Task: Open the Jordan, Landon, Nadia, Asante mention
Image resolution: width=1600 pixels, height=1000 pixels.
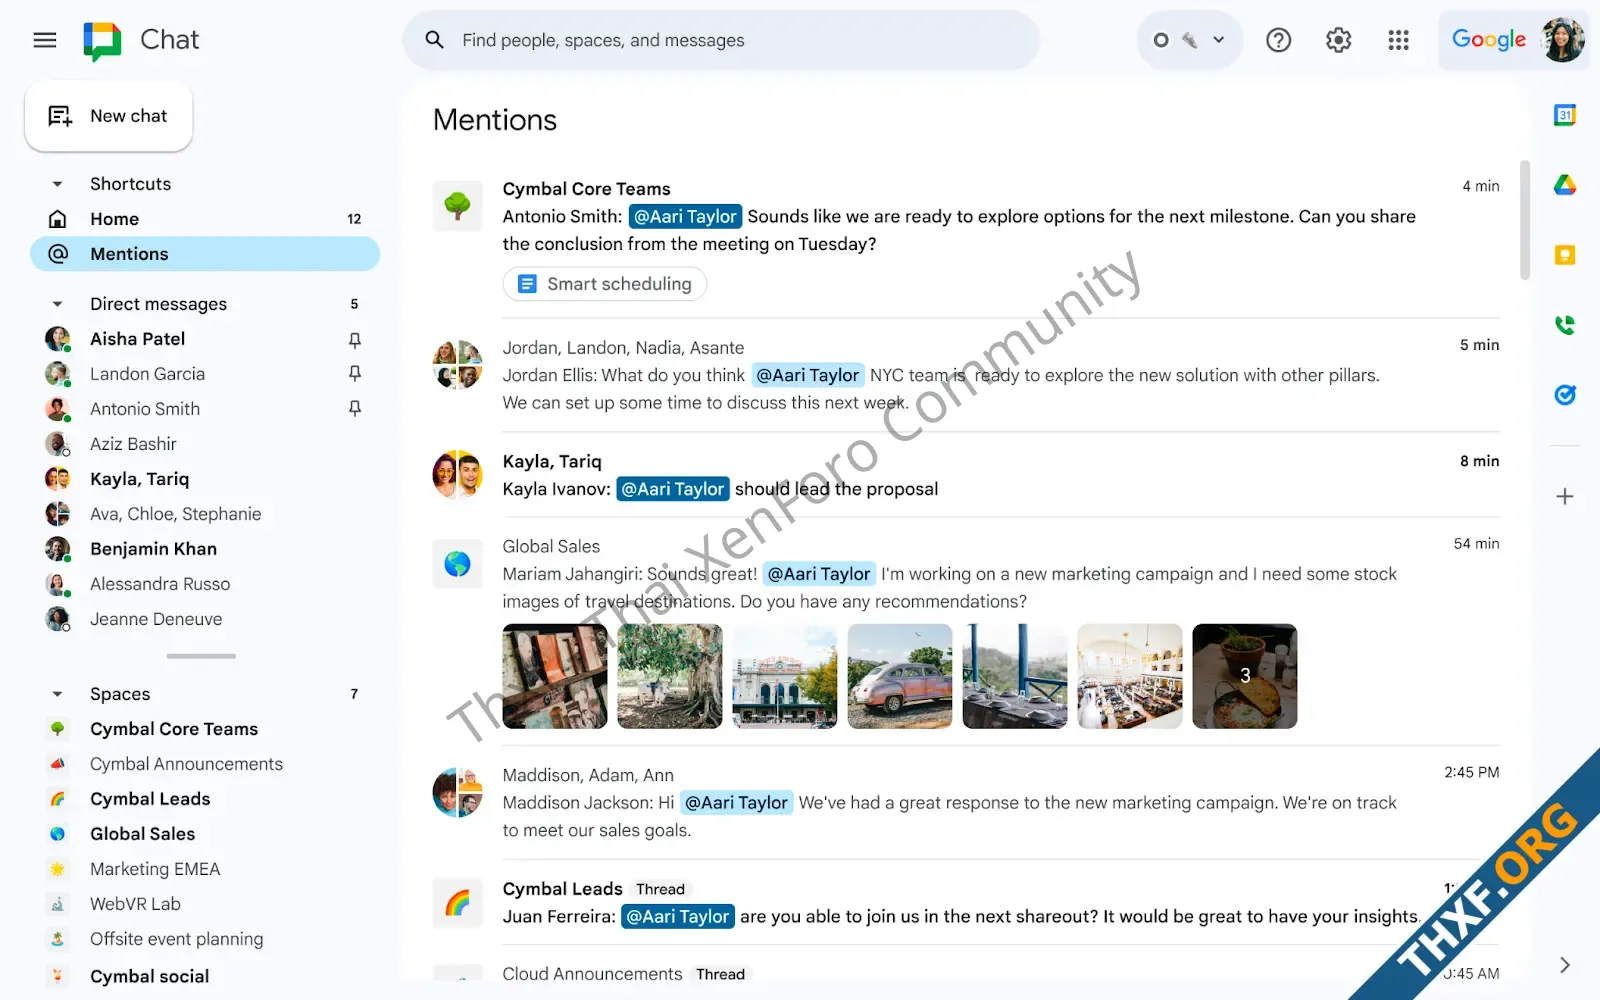Action: [623, 348]
